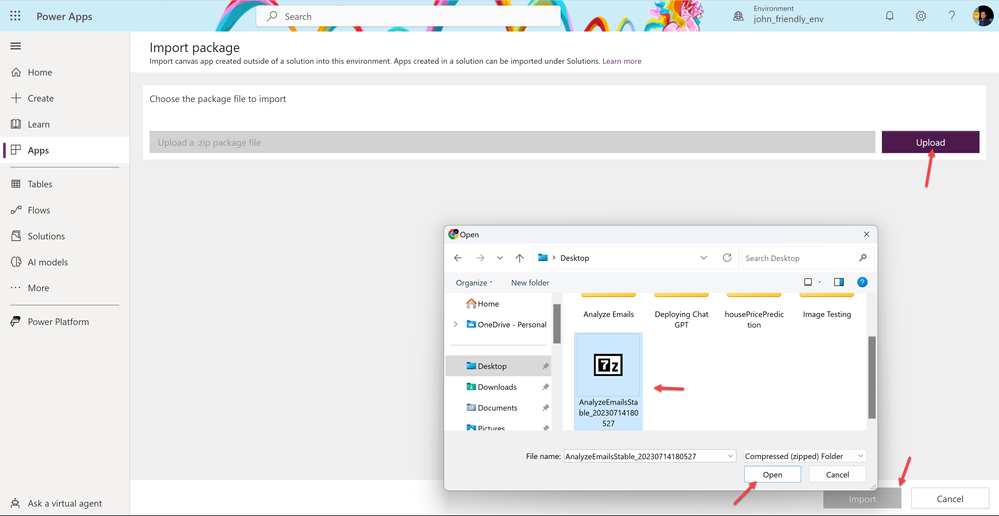
Task: Close the Open file dialog
Action: point(866,234)
